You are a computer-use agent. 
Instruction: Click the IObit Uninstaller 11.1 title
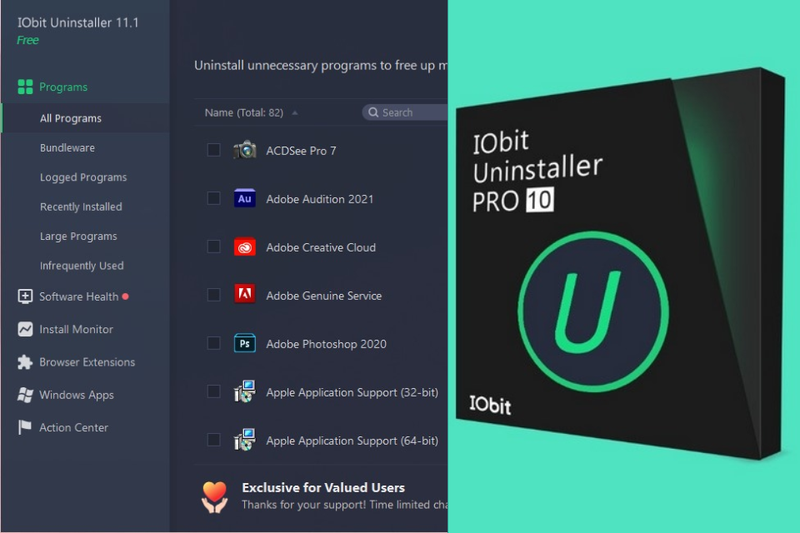[x=78, y=22]
